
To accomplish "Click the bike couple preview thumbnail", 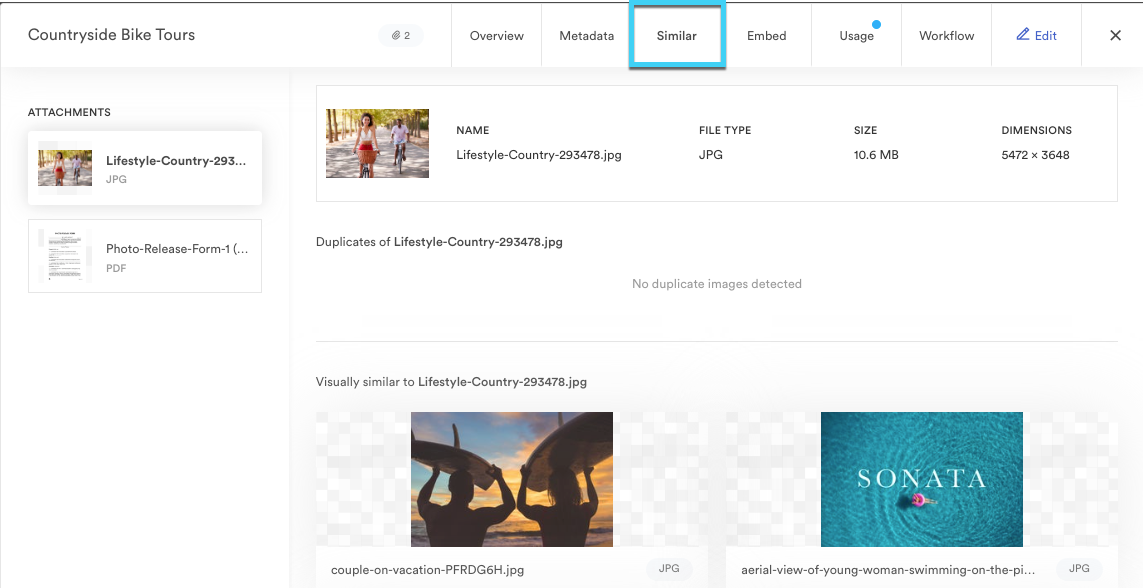I will 378,144.
